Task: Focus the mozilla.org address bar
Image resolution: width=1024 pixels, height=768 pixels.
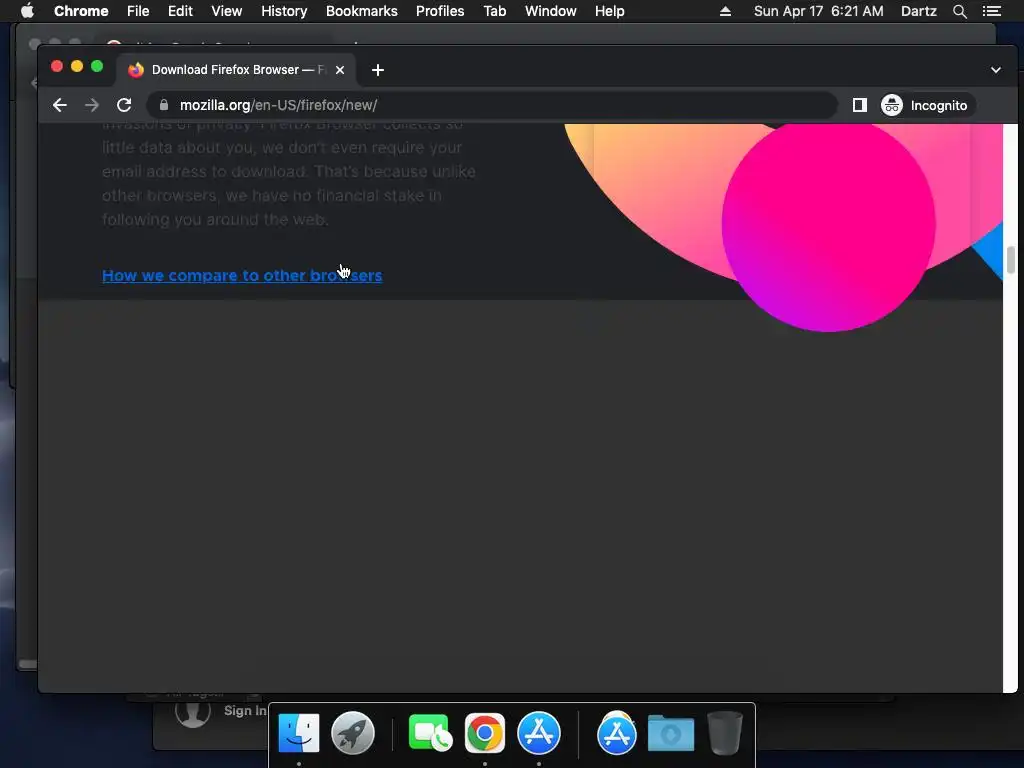Action: pyautogui.click(x=492, y=105)
